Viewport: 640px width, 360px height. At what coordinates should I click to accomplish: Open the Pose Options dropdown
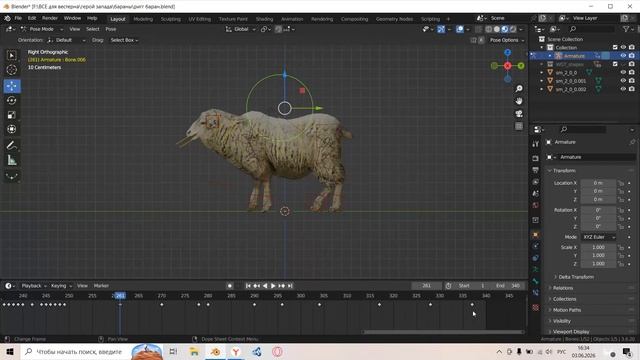point(507,40)
